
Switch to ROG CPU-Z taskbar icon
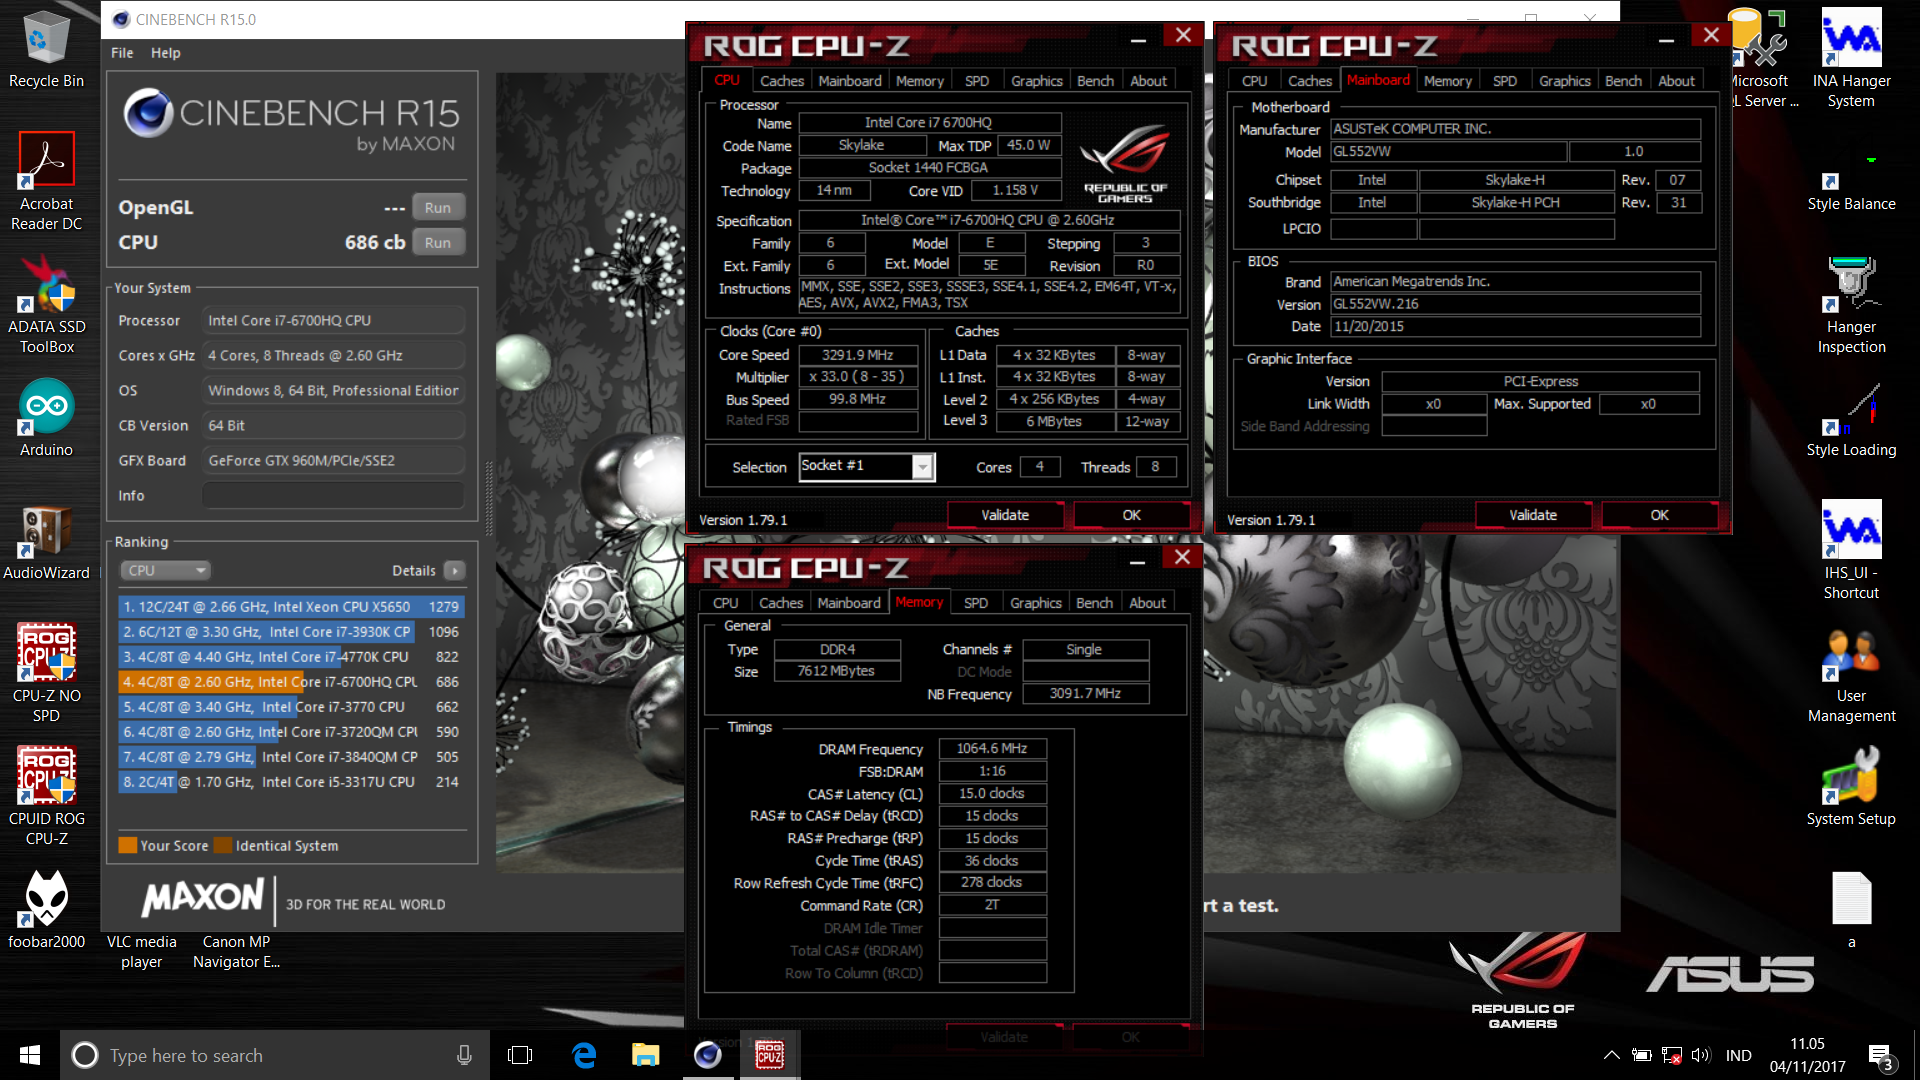tap(770, 1055)
